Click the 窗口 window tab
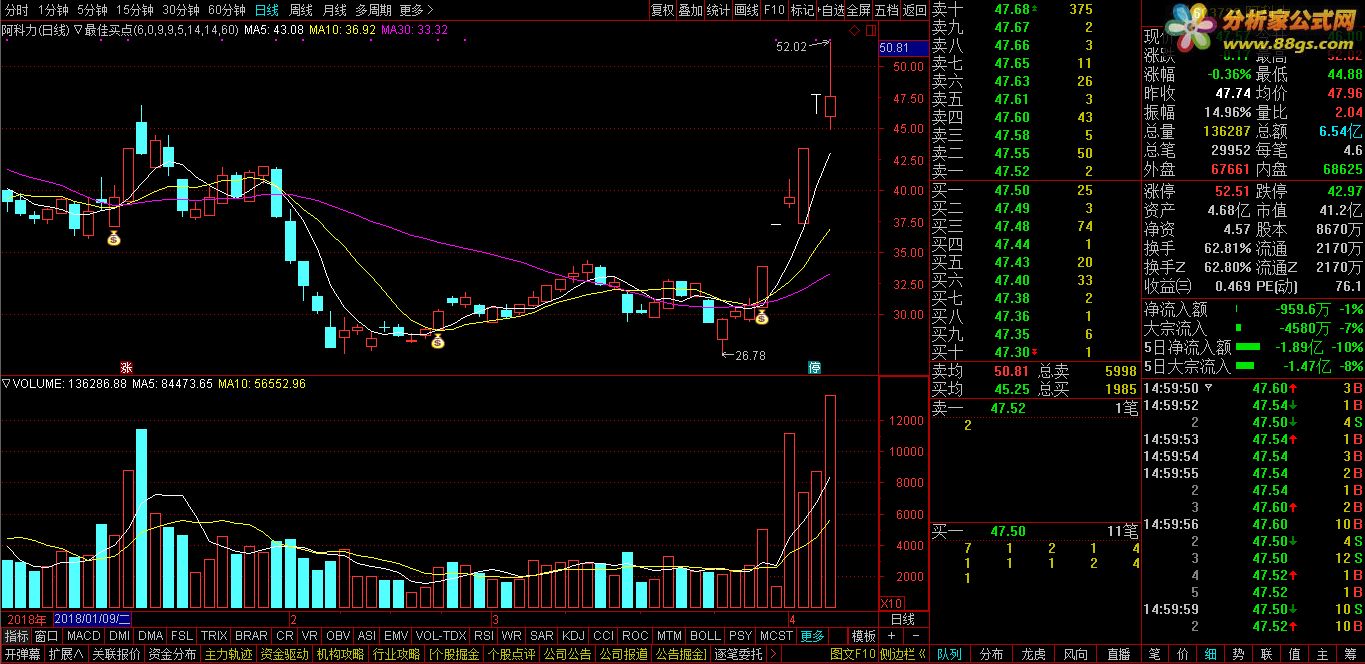This screenshot has width=1365, height=664. [x=47, y=636]
